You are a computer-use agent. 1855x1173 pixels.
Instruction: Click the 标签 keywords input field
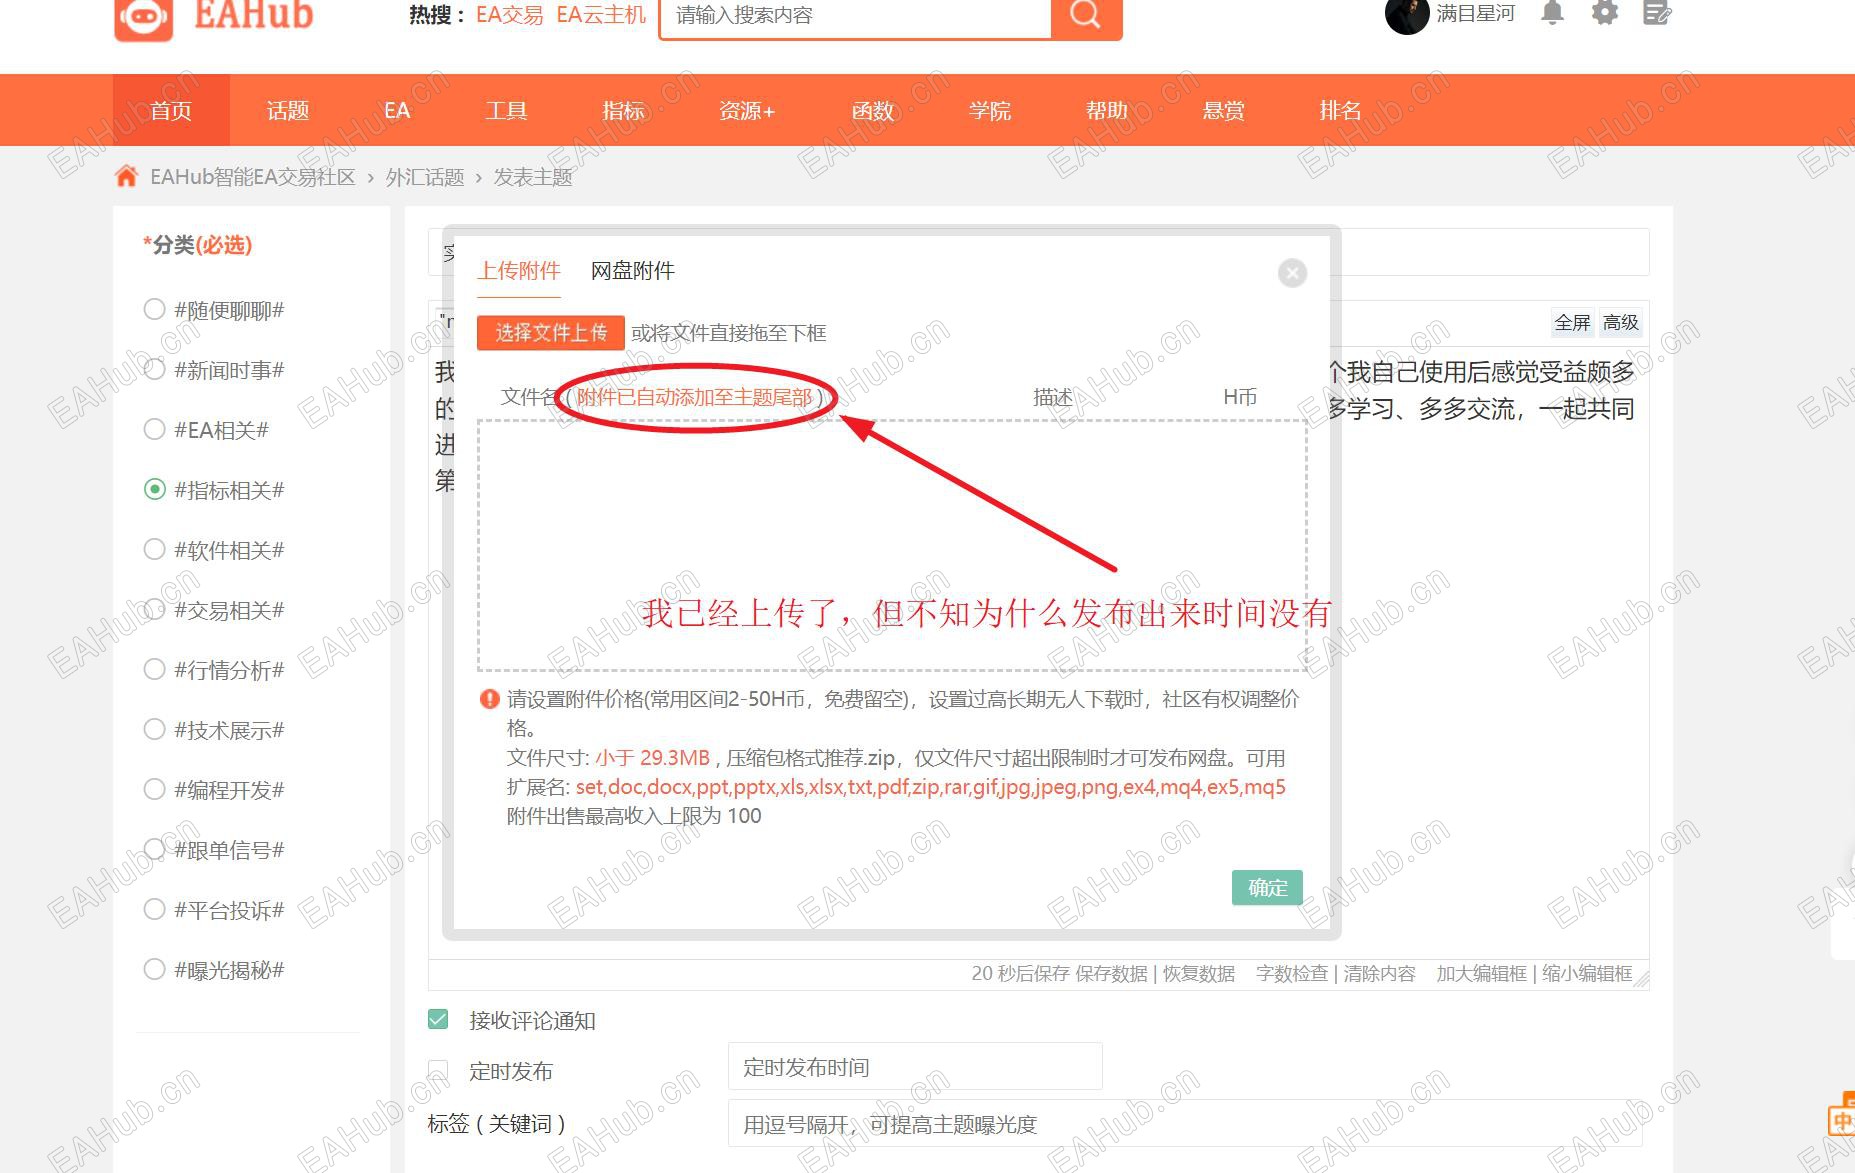click(1185, 1124)
